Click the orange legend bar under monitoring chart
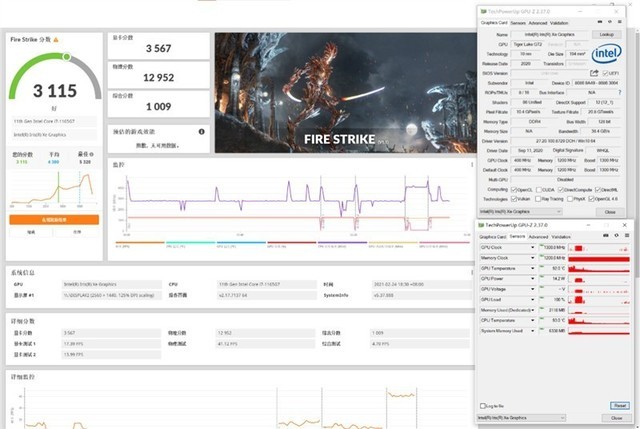 [x=140, y=242]
